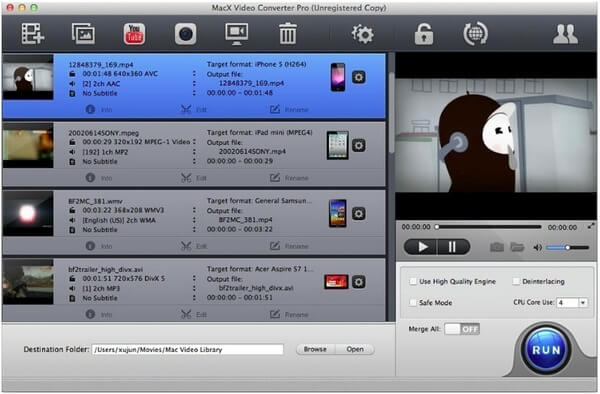Open video track selector for 20020614SONY.mpeg
Viewport: 600px width, 394px height.
pos(194,142)
